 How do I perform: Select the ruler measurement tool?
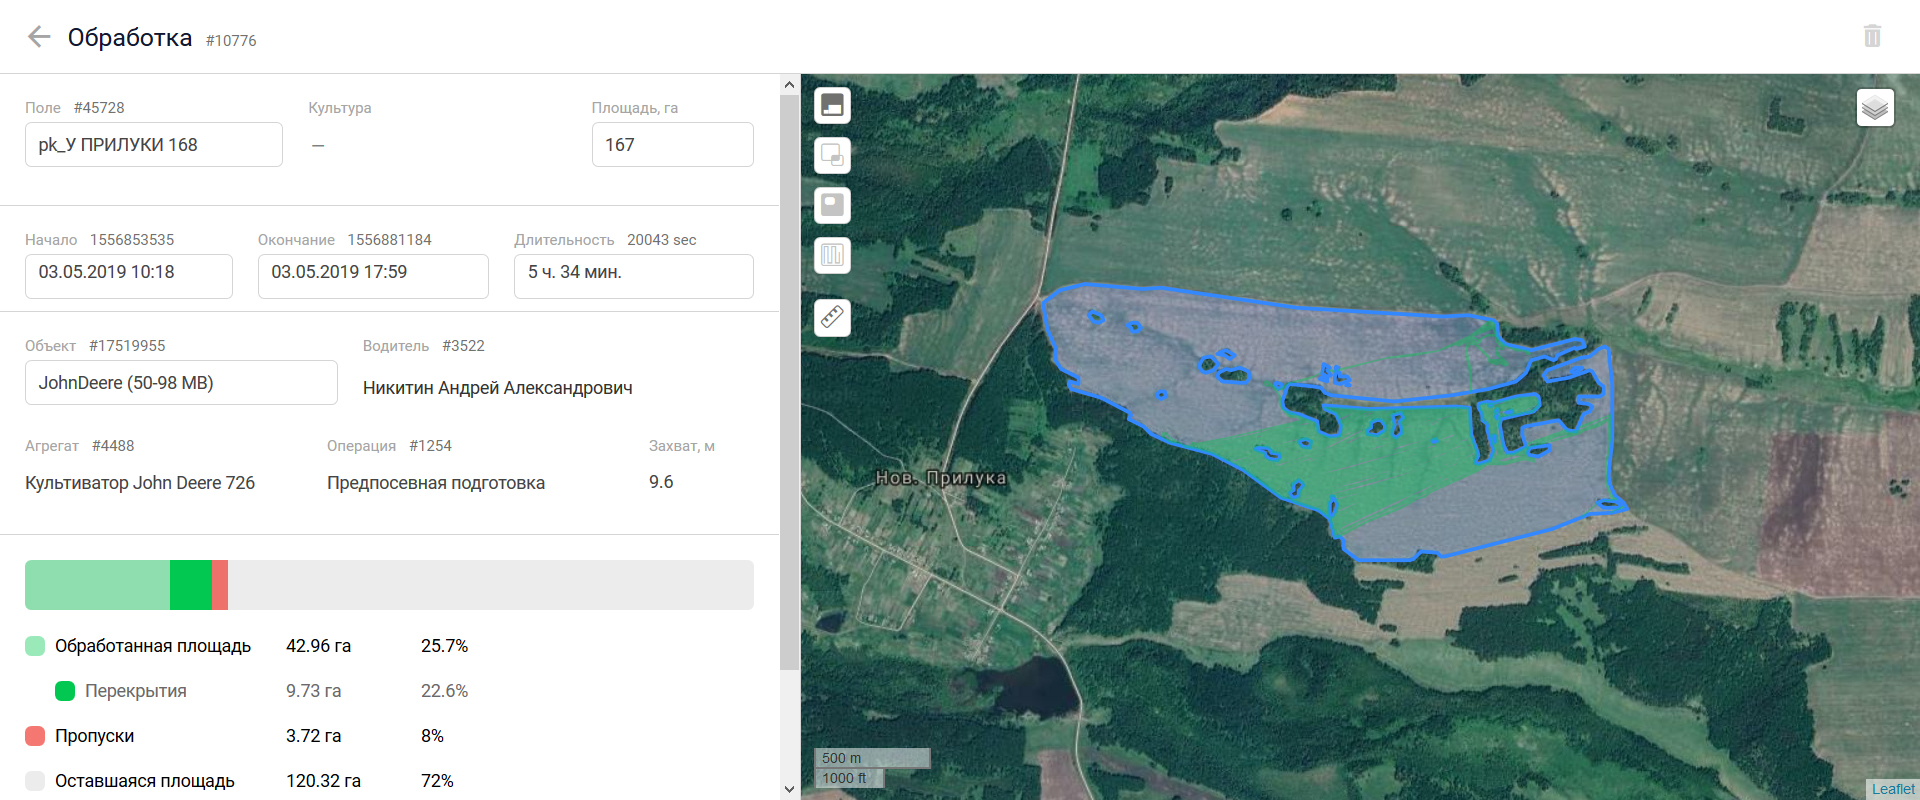click(832, 318)
